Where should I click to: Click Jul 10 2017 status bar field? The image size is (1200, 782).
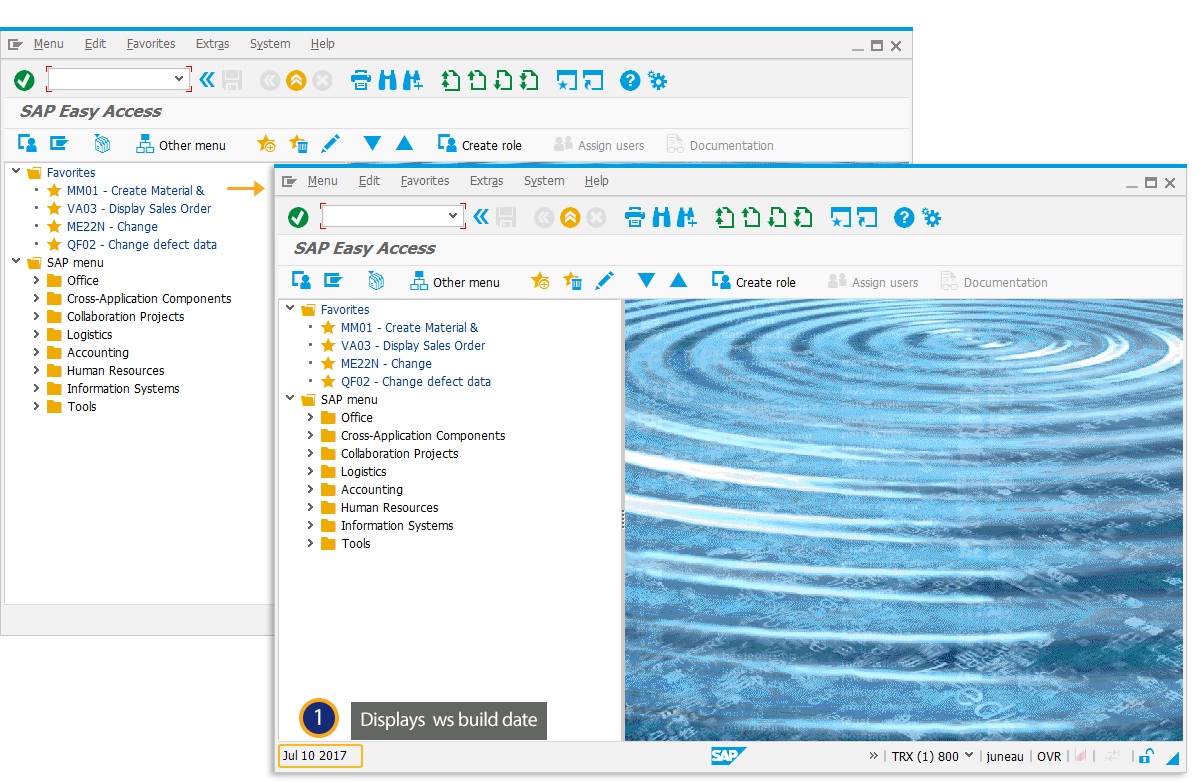coord(320,756)
